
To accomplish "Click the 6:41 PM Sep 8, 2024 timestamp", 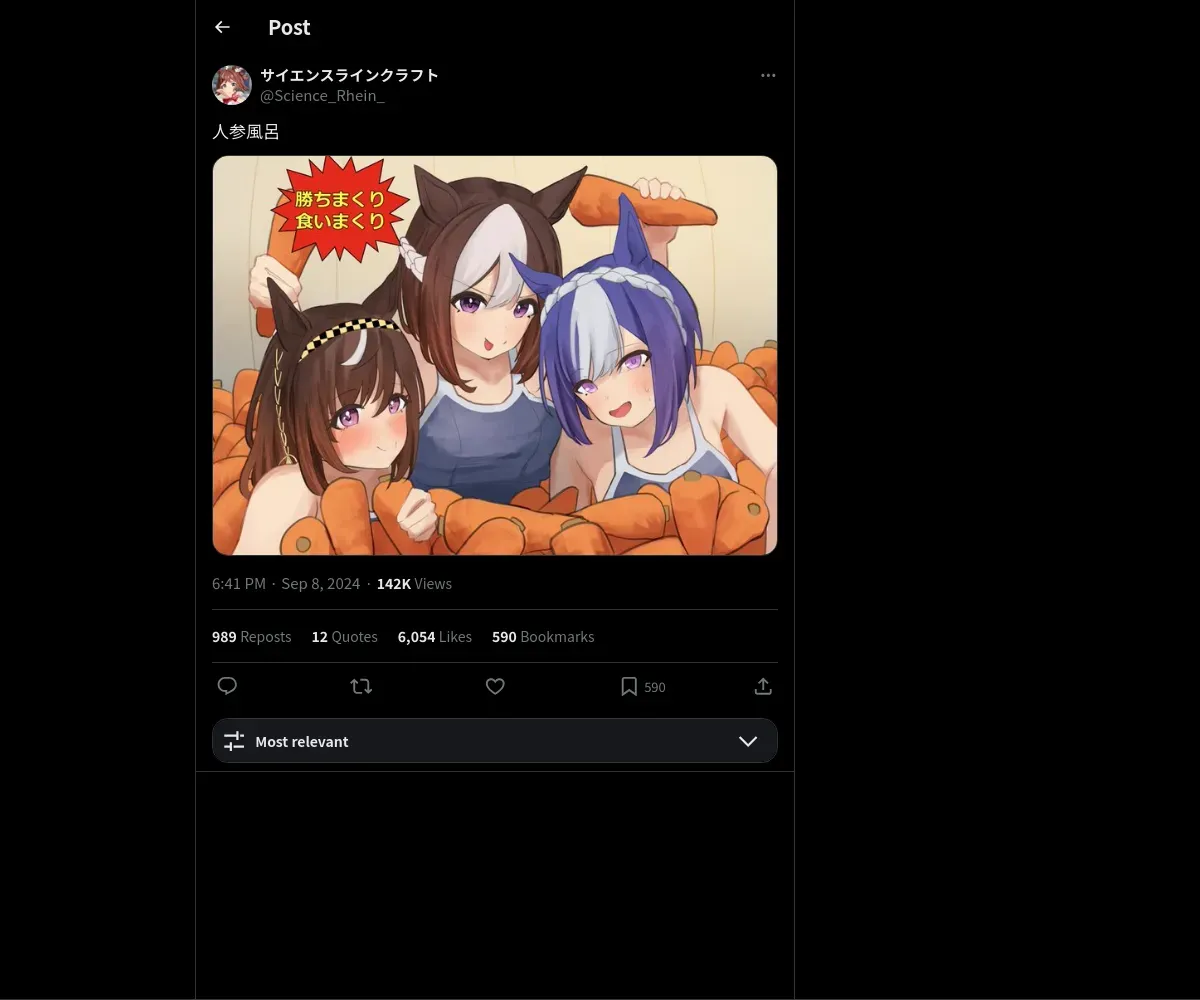I will (x=286, y=584).
